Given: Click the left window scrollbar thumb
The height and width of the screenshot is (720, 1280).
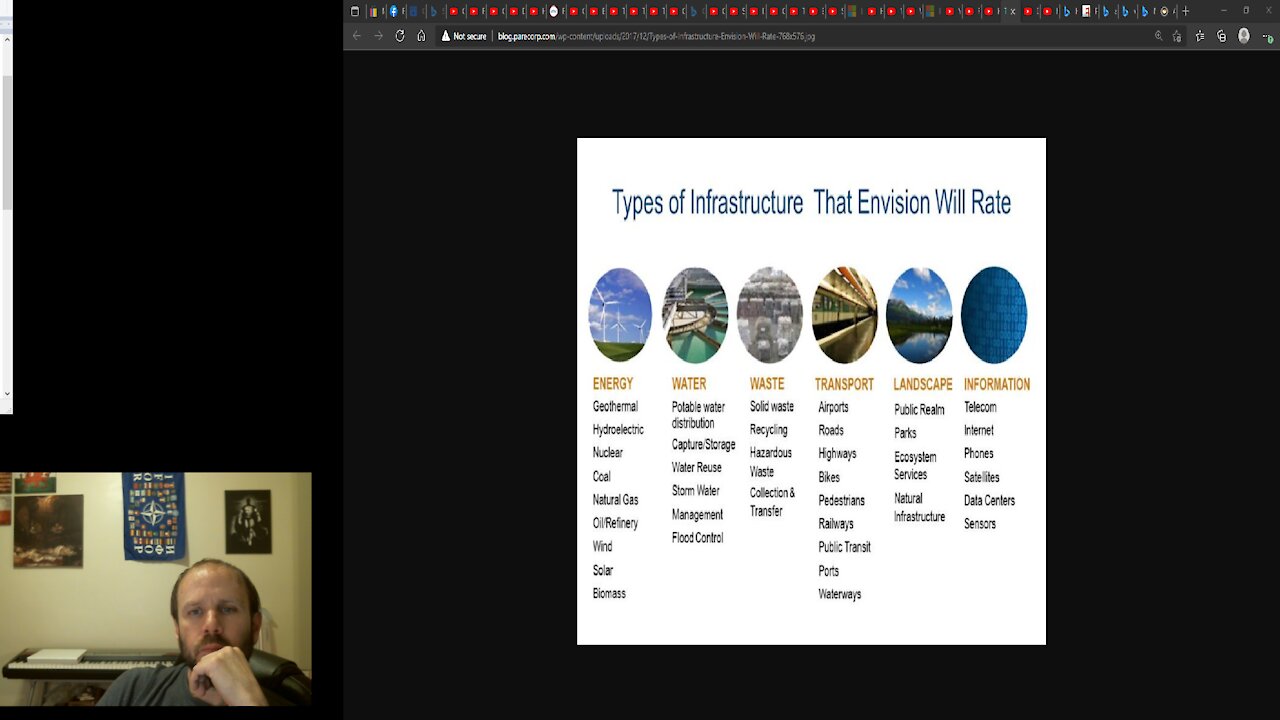Looking at the screenshot, I should (x=6, y=142).
